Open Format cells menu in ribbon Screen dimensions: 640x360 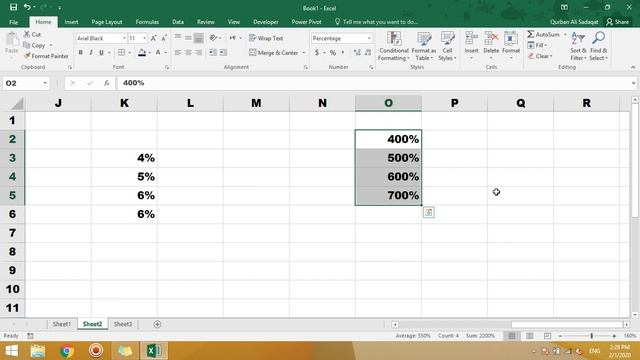click(511, 46)
